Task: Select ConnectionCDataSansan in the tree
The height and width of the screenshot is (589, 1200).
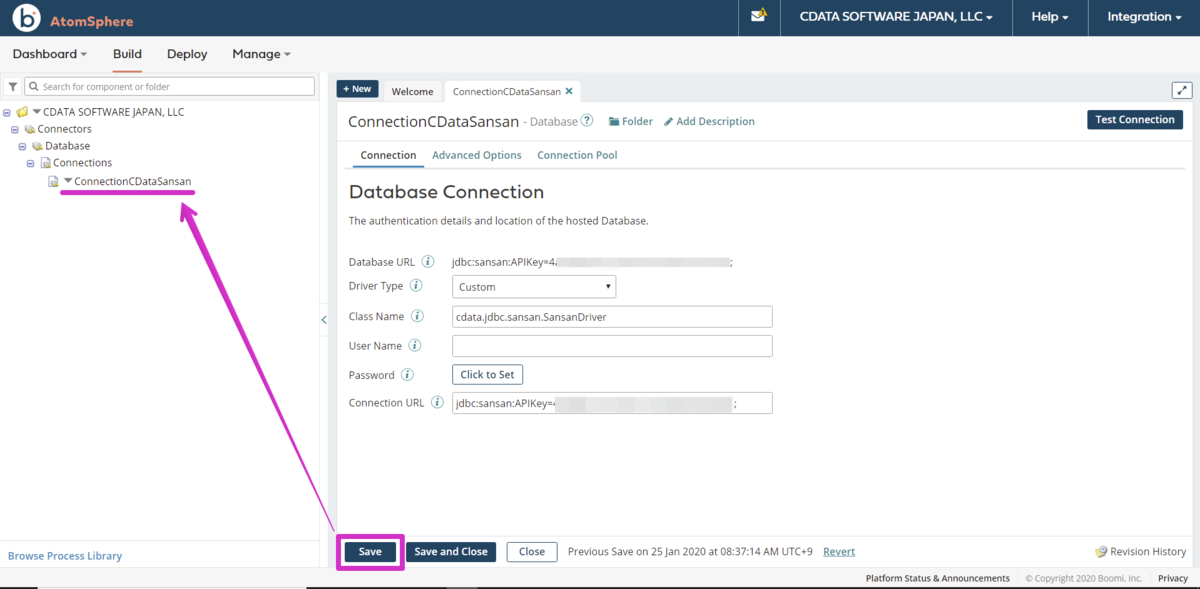Action: tap(132, 181)
